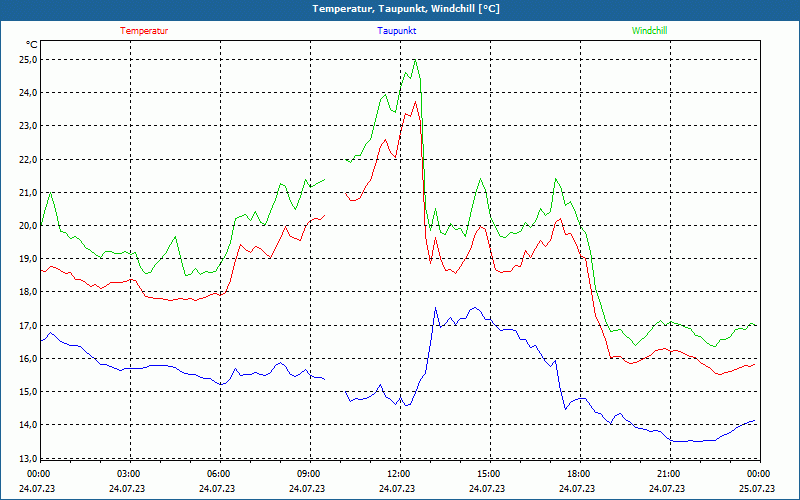Click the red Temperatur legend label
This screenshot has width=800, height=500.
[x=144, y=31]
